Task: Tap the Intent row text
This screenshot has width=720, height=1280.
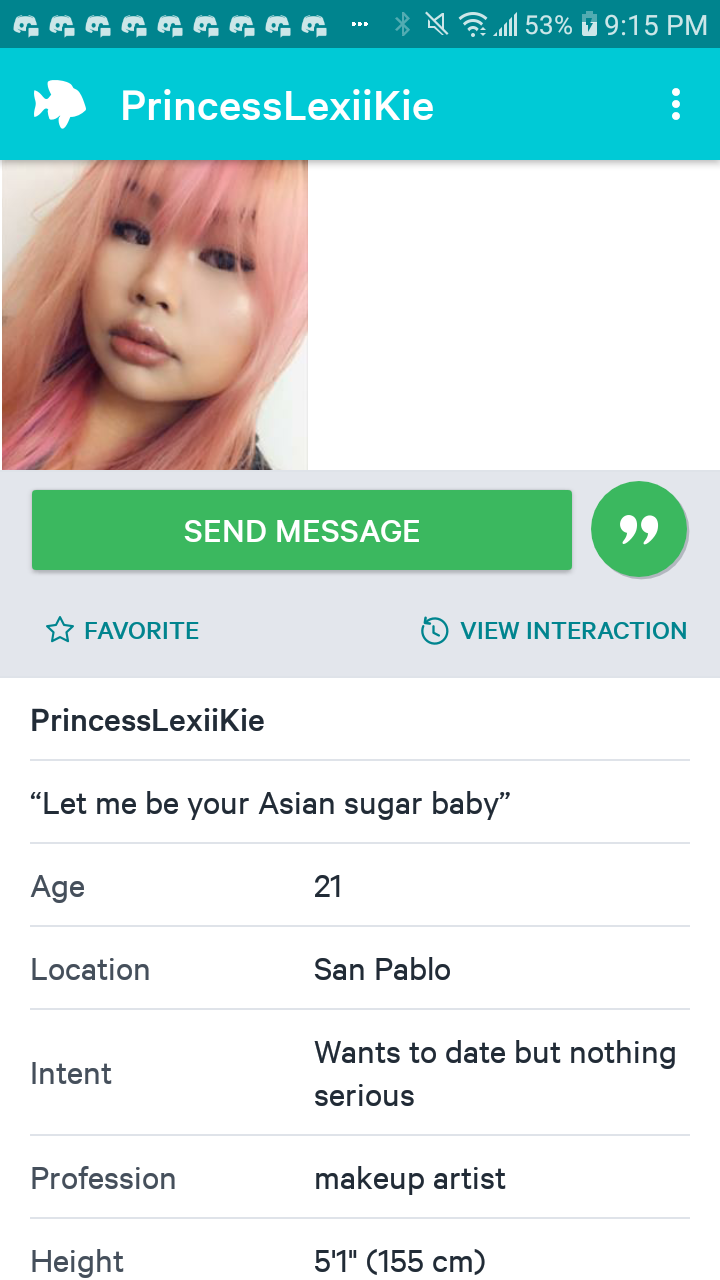Action: tap(495, 1073)
